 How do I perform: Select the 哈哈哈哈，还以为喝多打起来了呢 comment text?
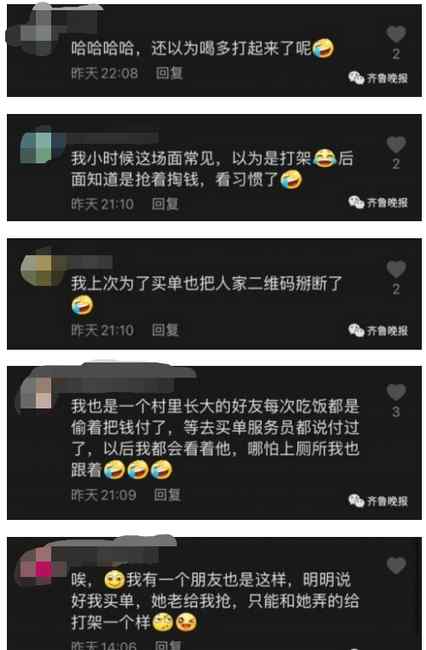tap(202, 49)
